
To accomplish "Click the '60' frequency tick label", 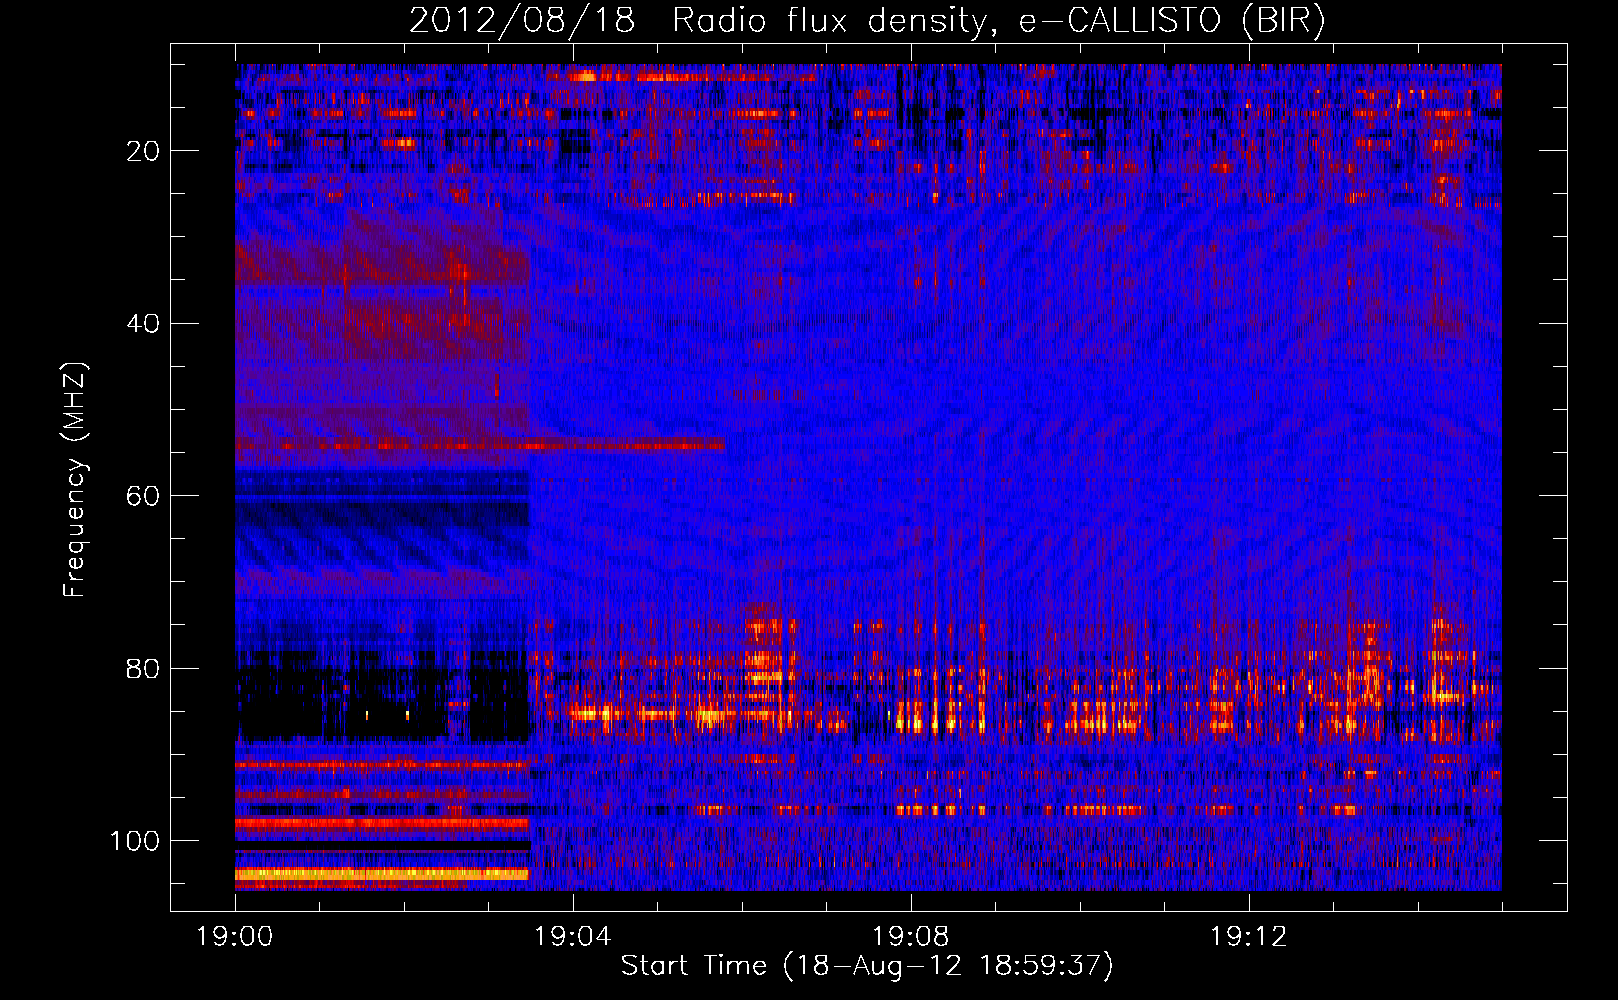I will click(144, 496).
